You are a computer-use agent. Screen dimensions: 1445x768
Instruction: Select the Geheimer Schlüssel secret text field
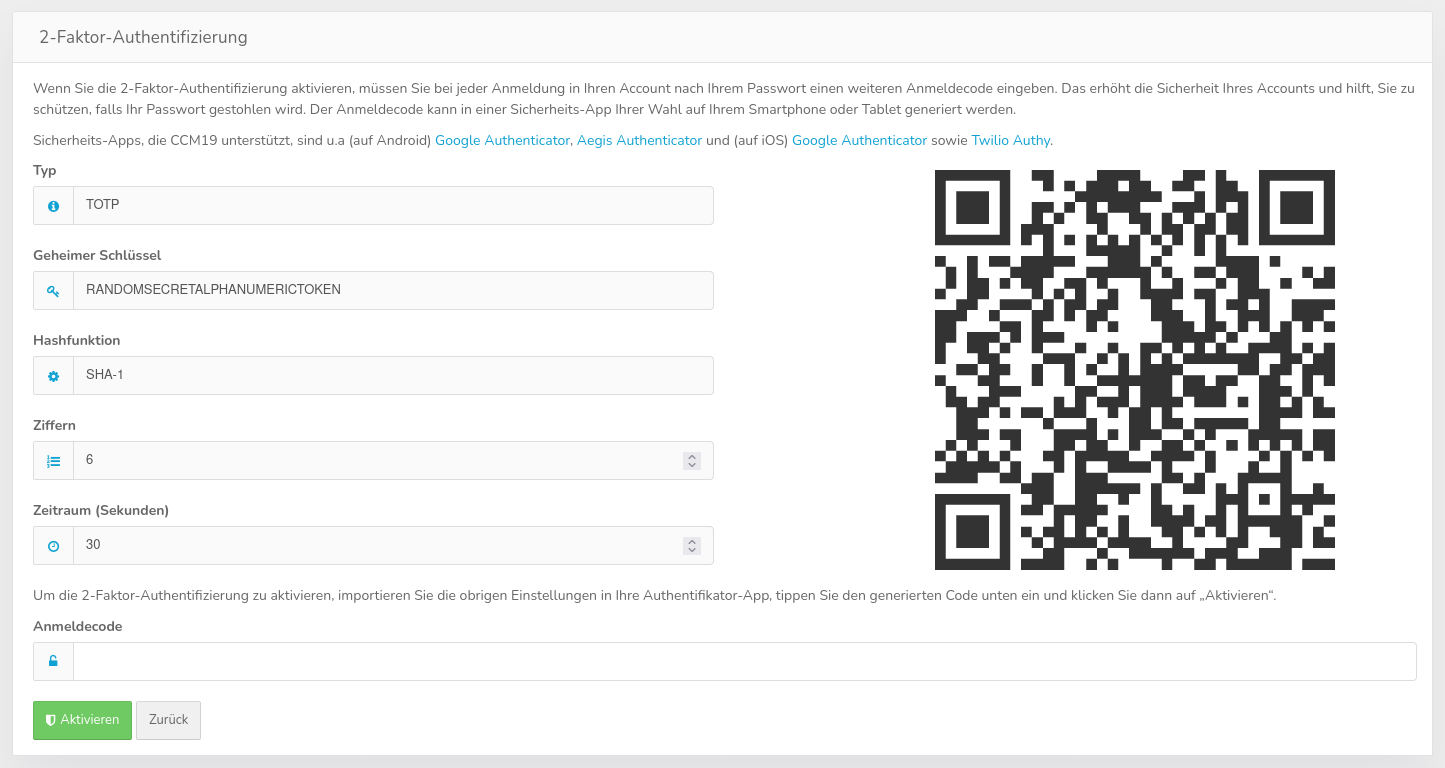pyautogui.click(x=393, y=290)
